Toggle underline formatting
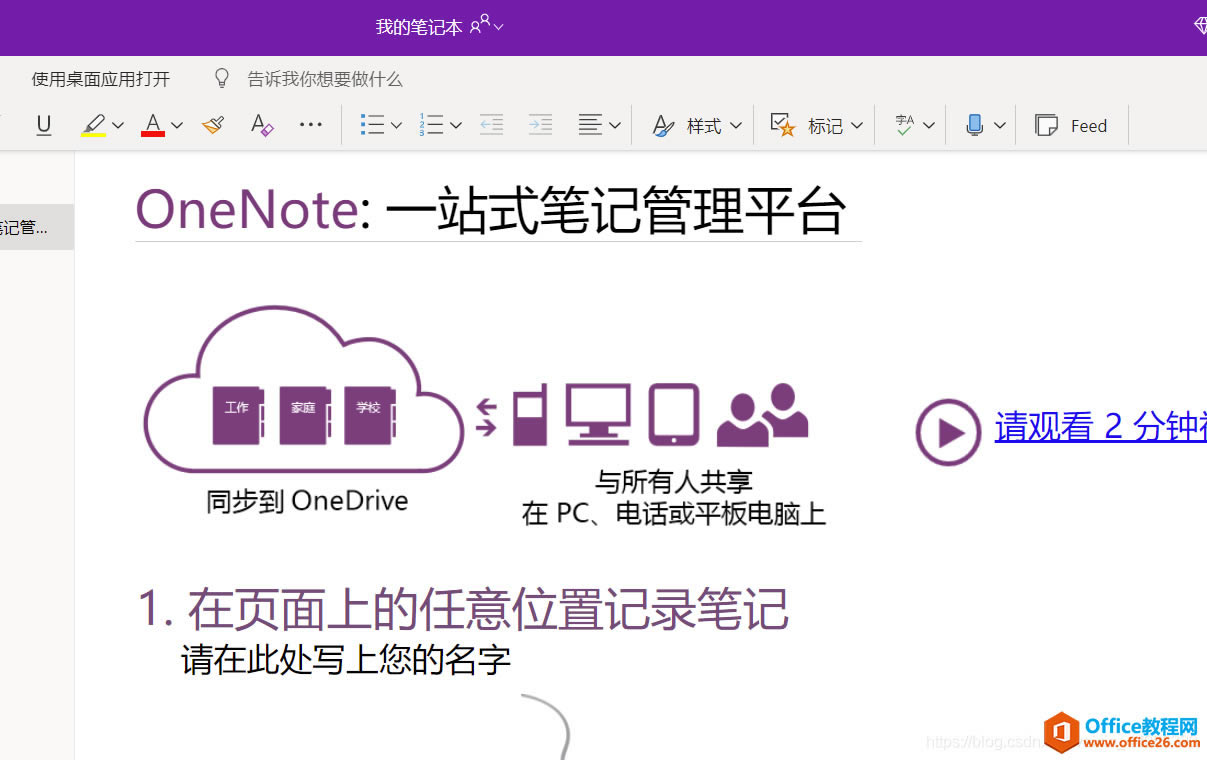Screen dimensions: 1207x760 click(44, 125)
